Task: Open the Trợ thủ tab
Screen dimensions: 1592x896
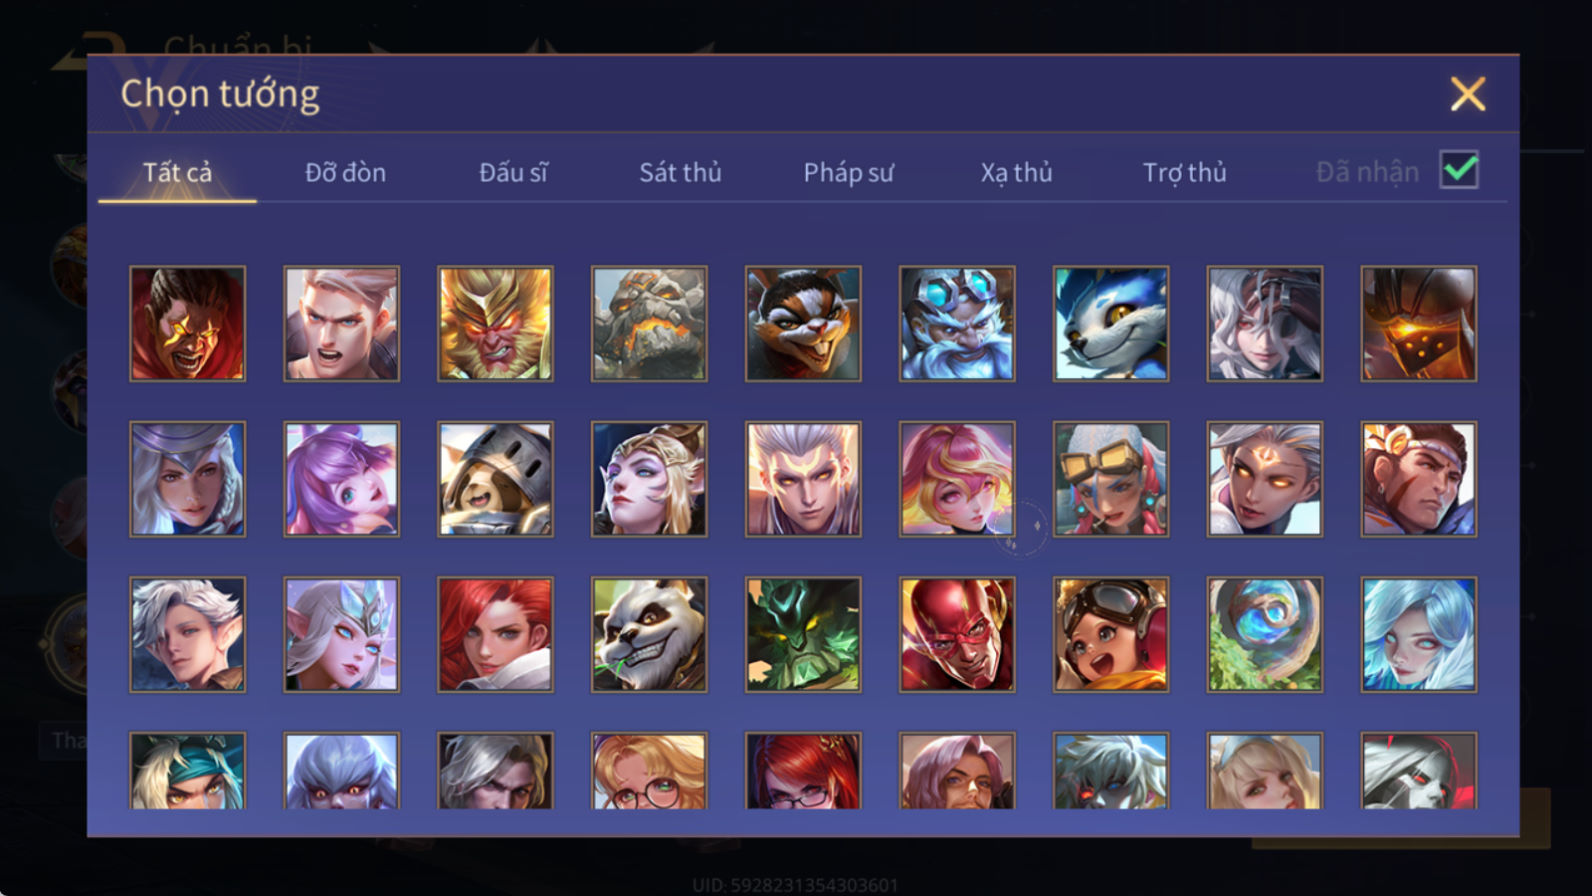Action: 1184,172
